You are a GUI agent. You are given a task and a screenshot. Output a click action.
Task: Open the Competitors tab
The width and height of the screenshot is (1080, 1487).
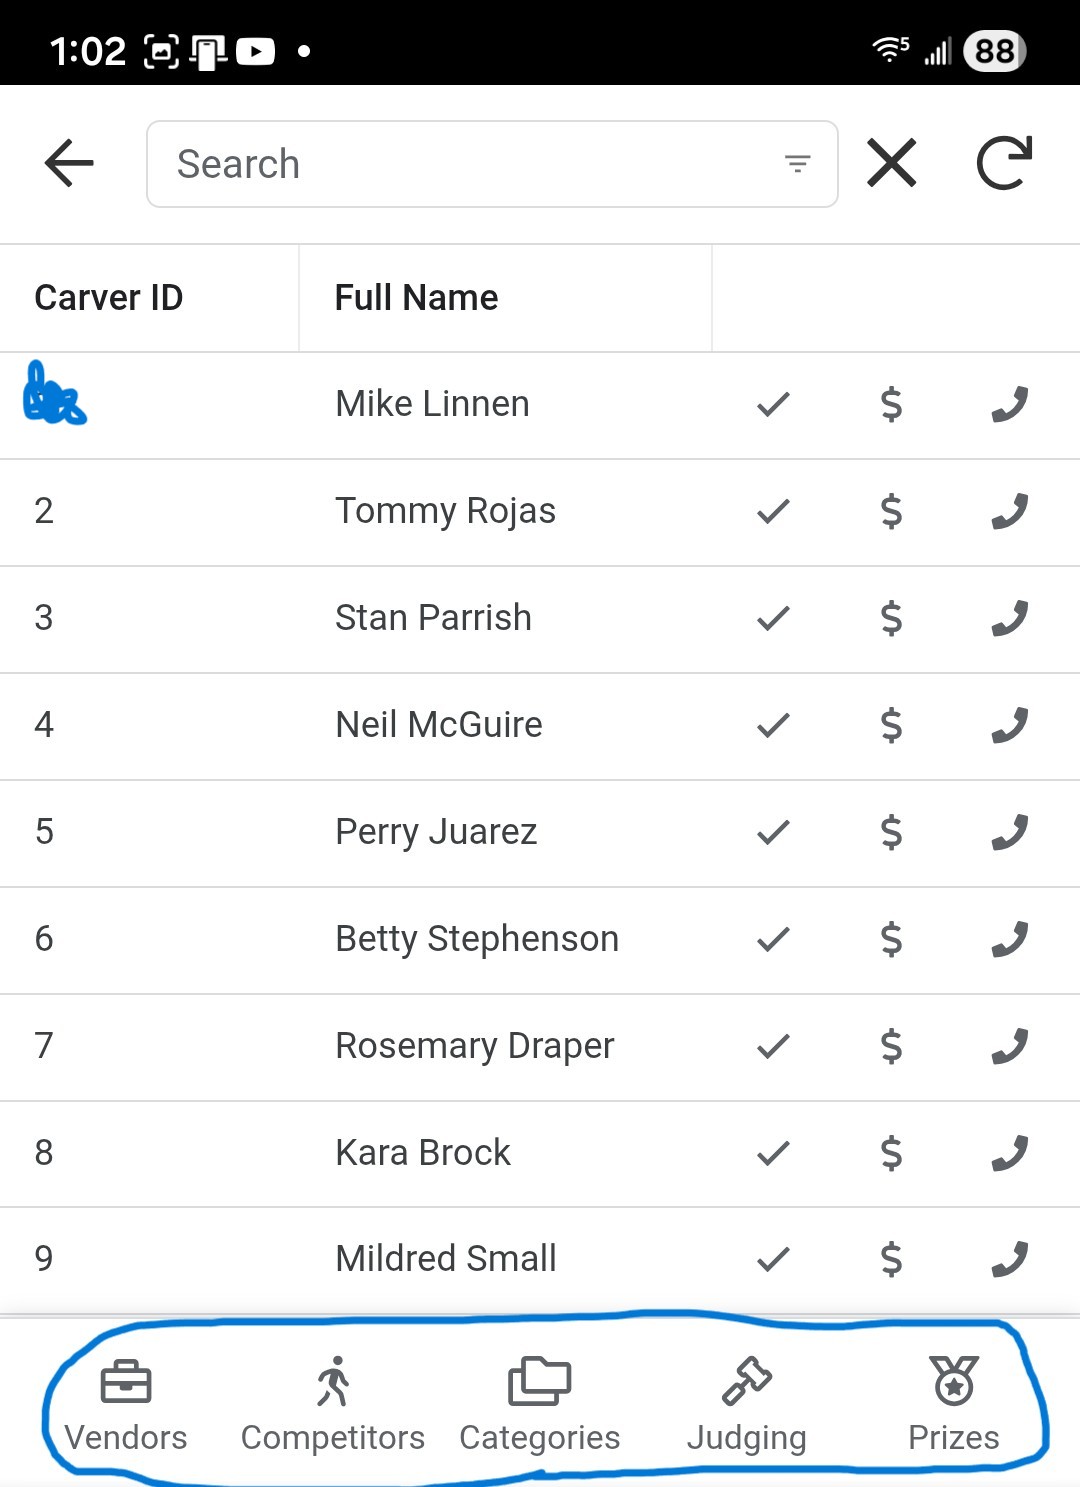pyautogui.click(x=333, y=1404)
